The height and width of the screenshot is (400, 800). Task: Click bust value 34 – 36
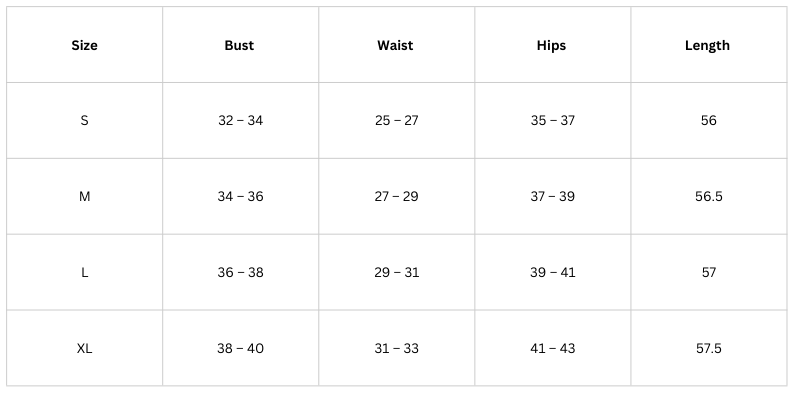coord(240,196)
